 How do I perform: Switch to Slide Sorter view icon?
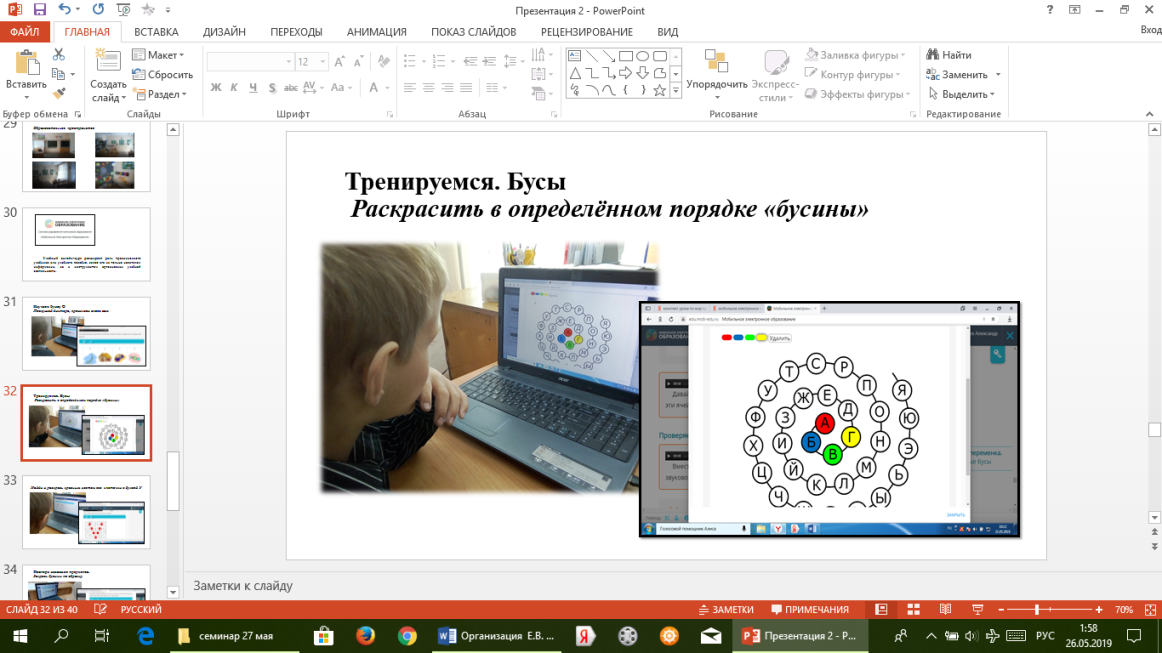click(x=913, y=609)
